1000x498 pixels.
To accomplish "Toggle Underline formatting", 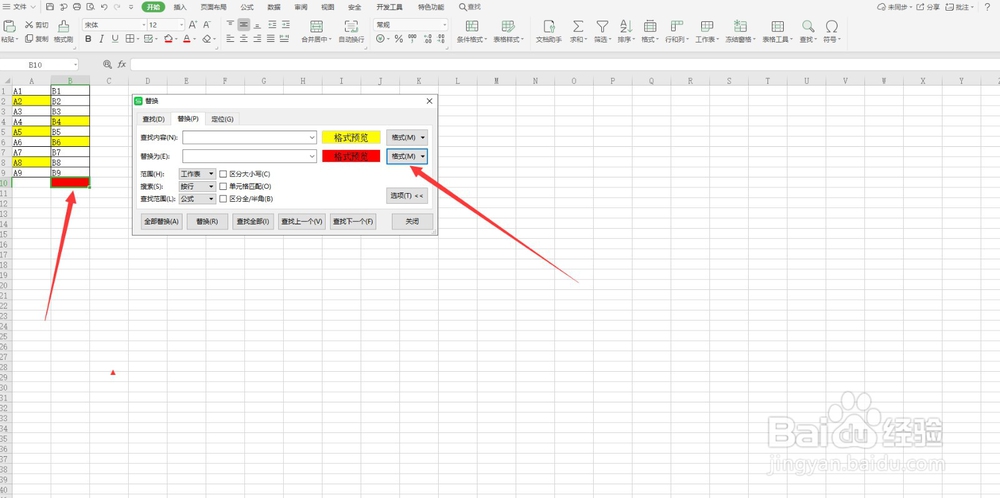I will pyautogui.click(x=115, y=39).
